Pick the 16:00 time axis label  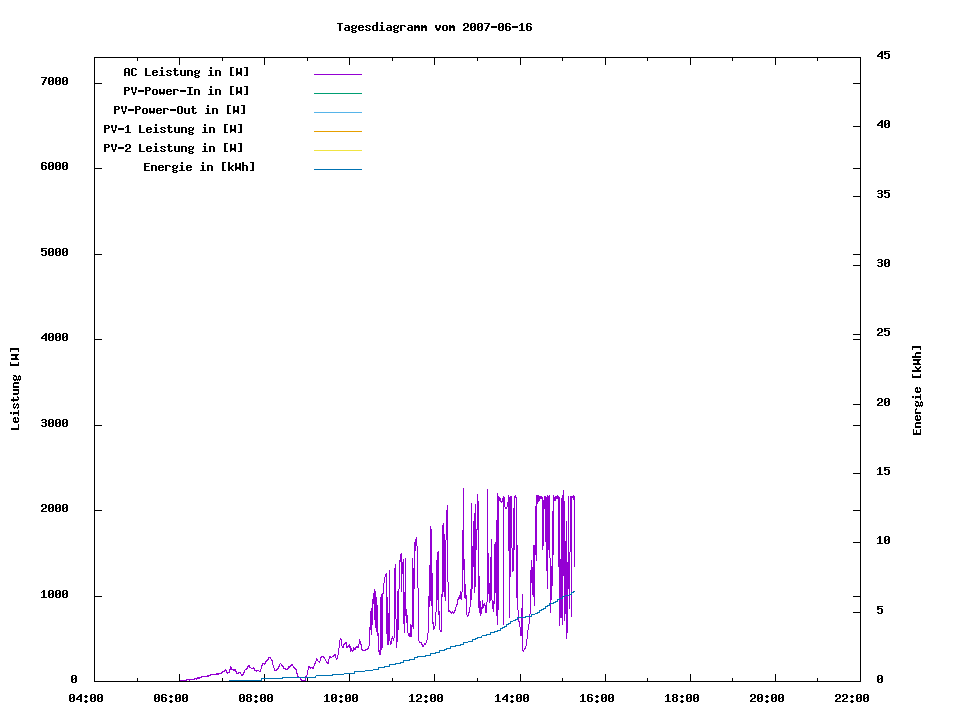click(597, 699)
